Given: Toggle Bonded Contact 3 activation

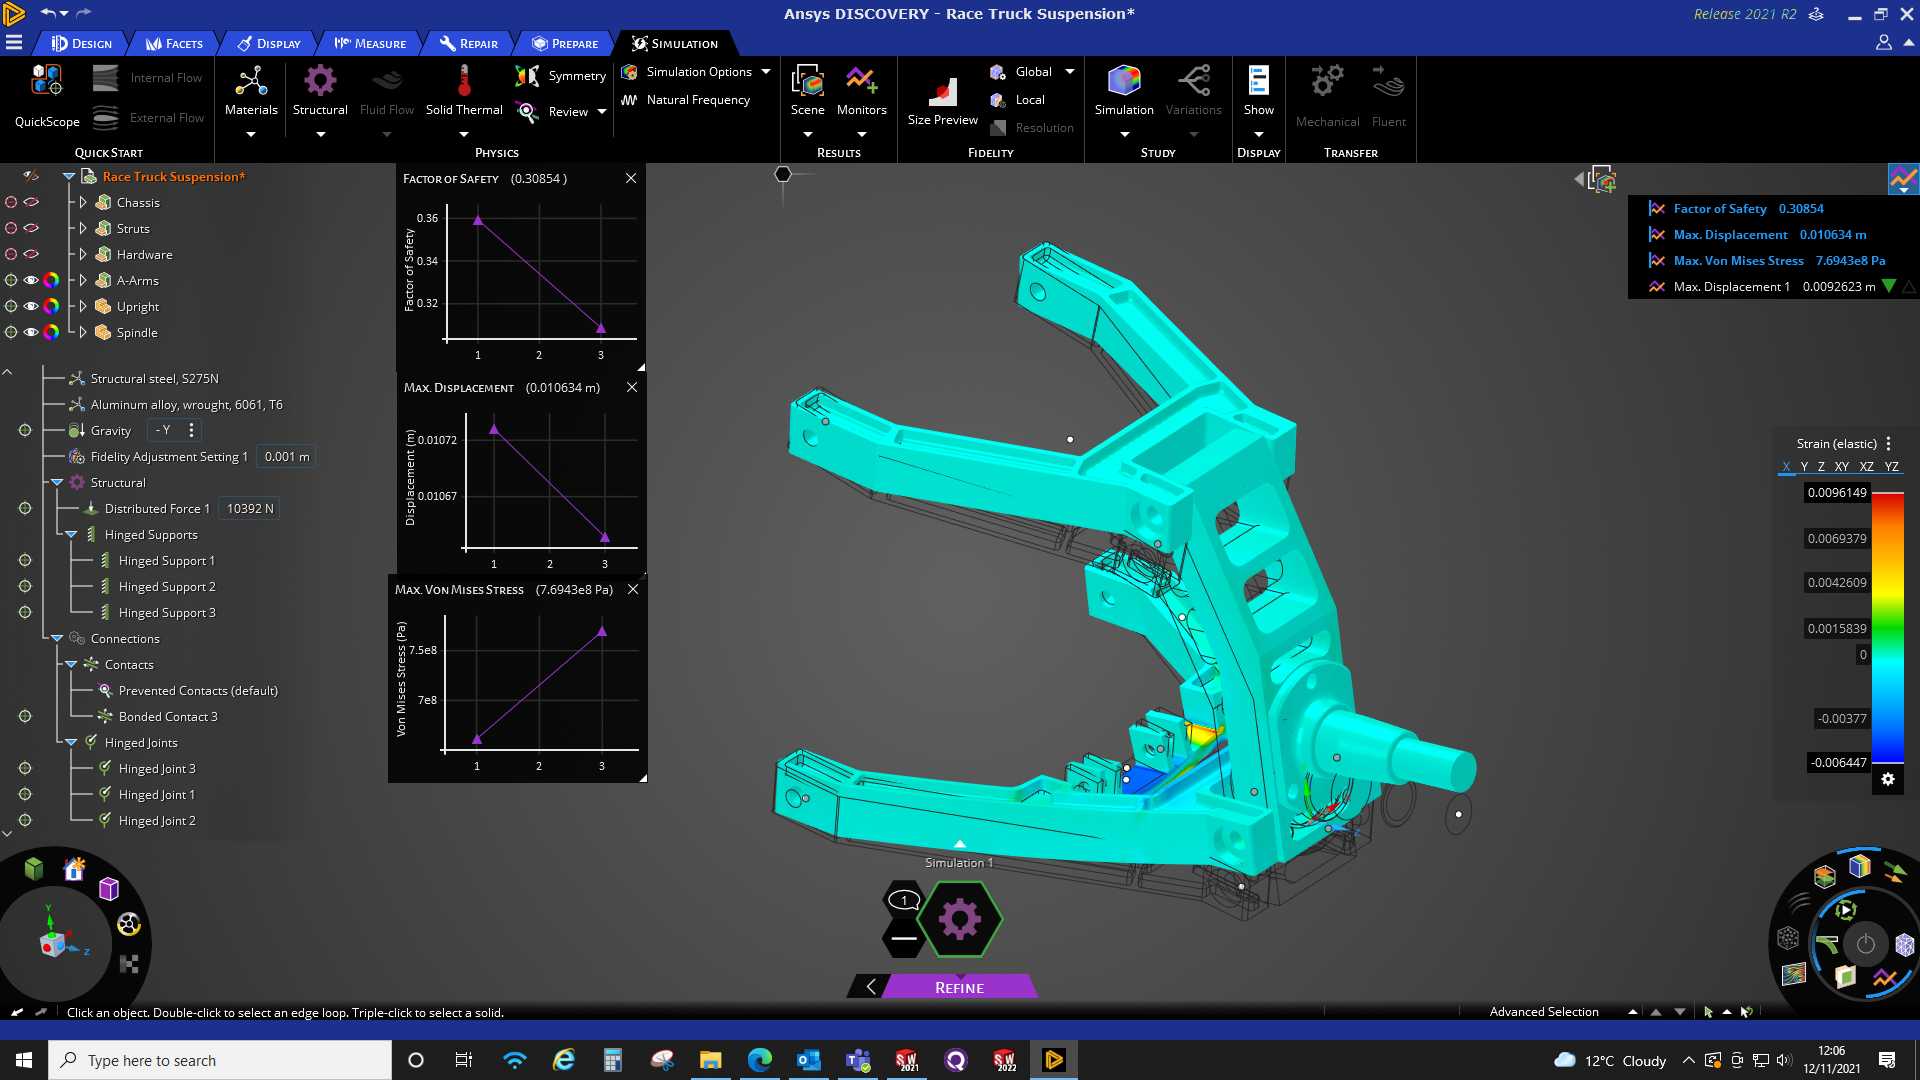Looking at the screenshot, I should (x=25, y=717).
